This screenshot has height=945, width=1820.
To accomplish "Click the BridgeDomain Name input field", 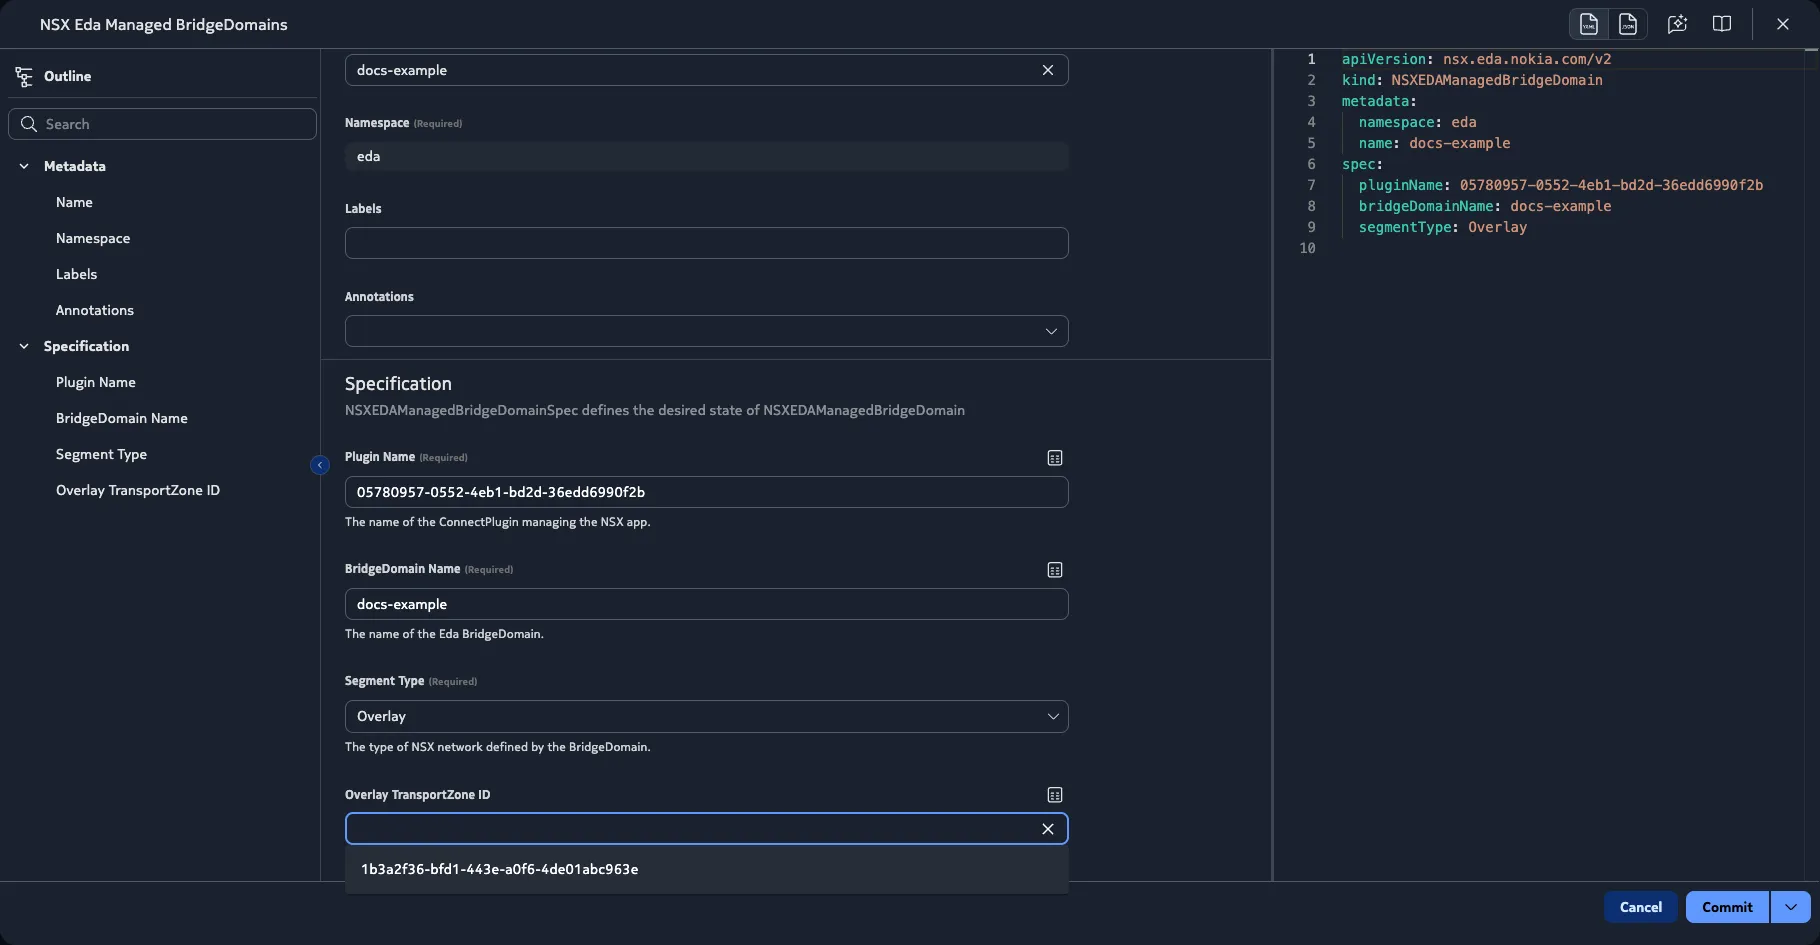I will 706,604.
